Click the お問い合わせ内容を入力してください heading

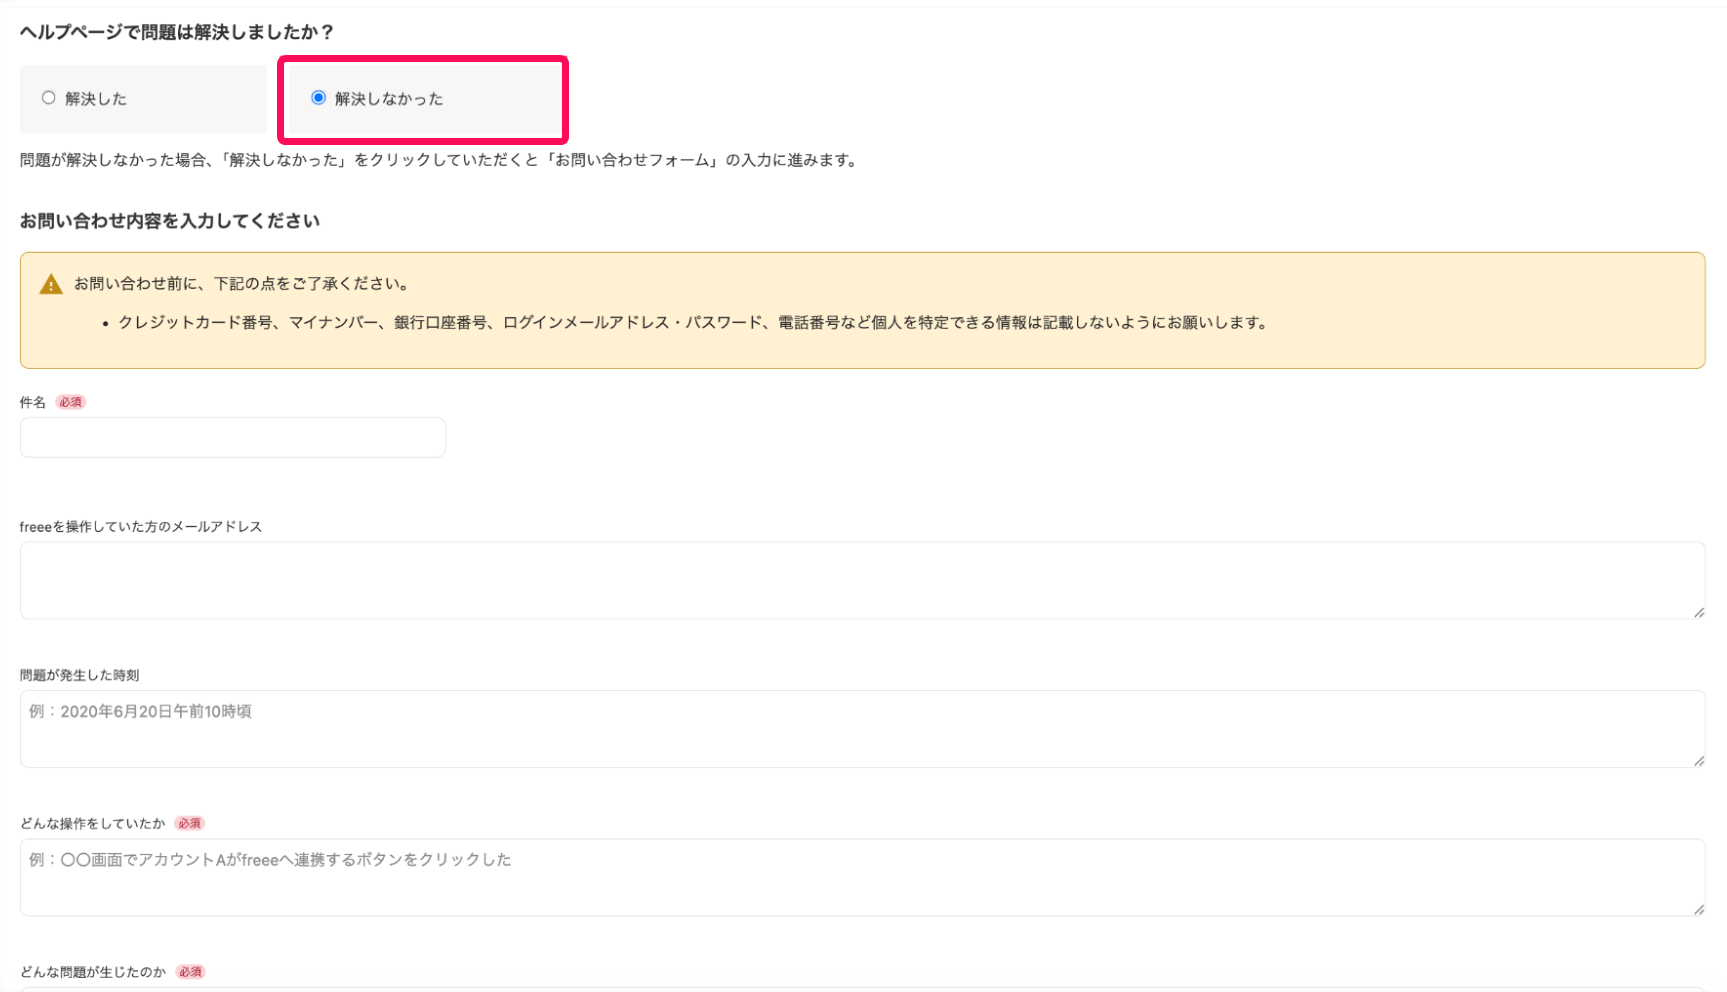[x=170, y=220]
